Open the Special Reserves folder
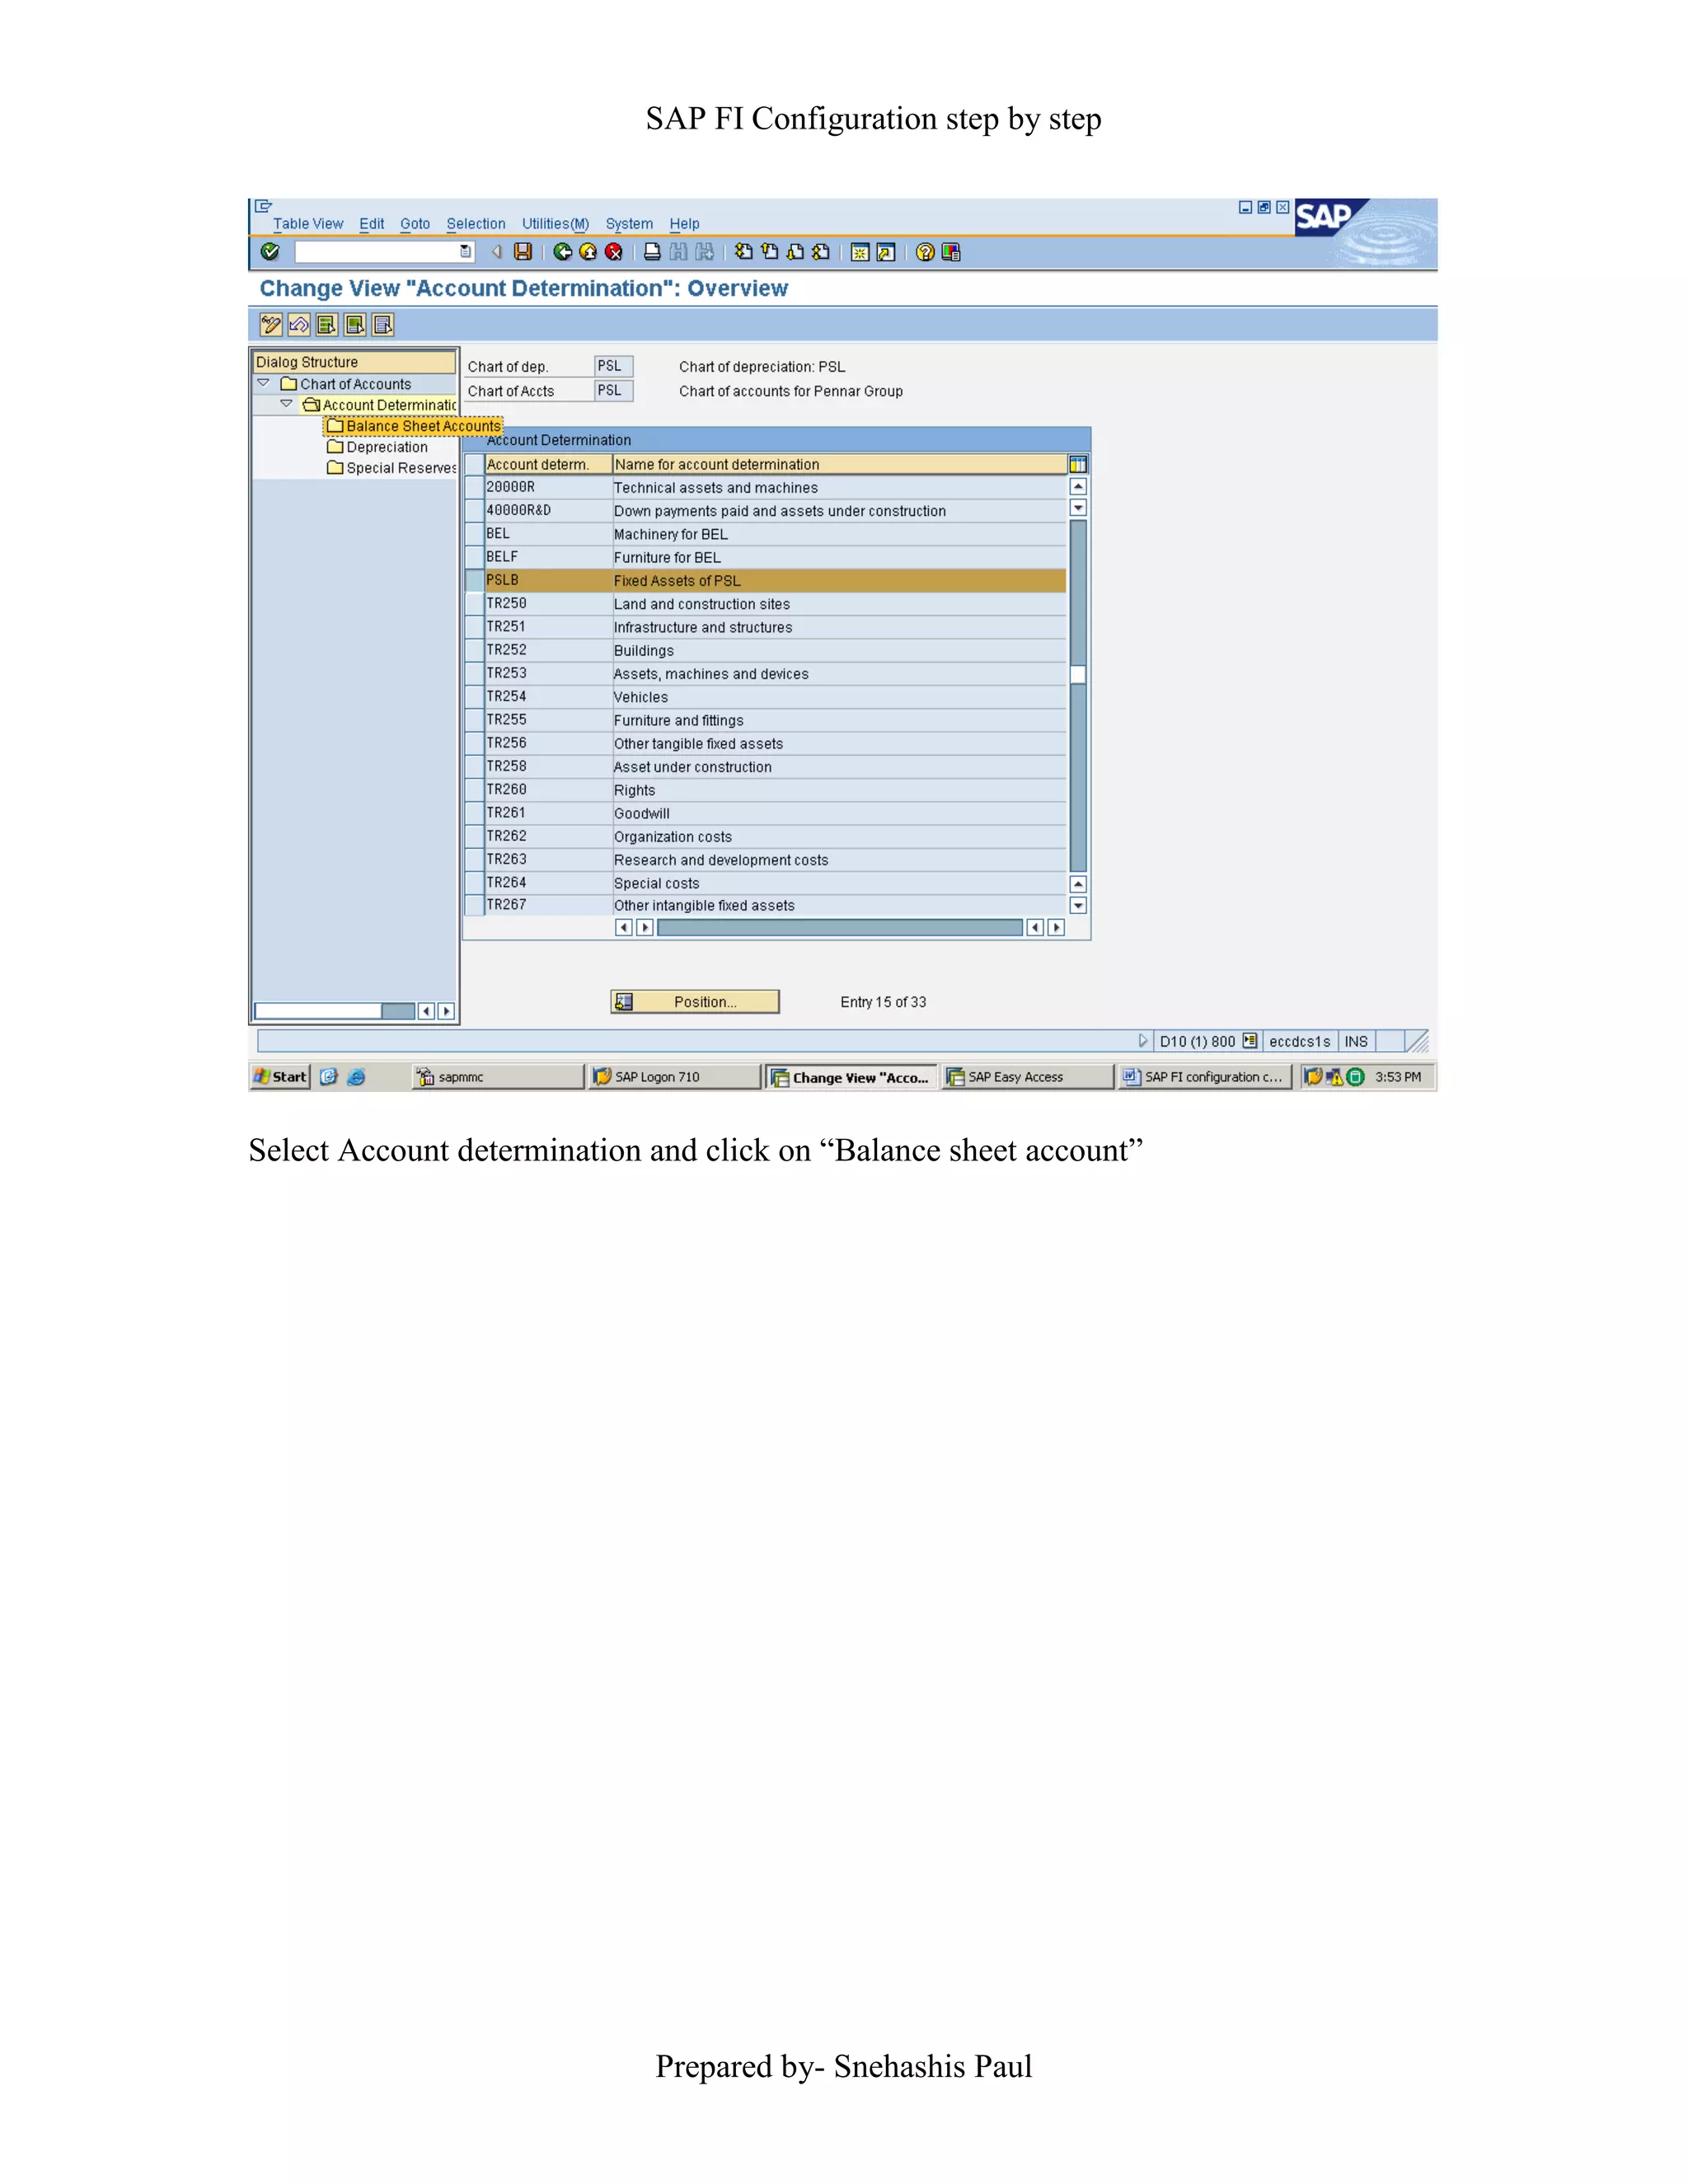Screen dimensions: 1688x2184 391,468
